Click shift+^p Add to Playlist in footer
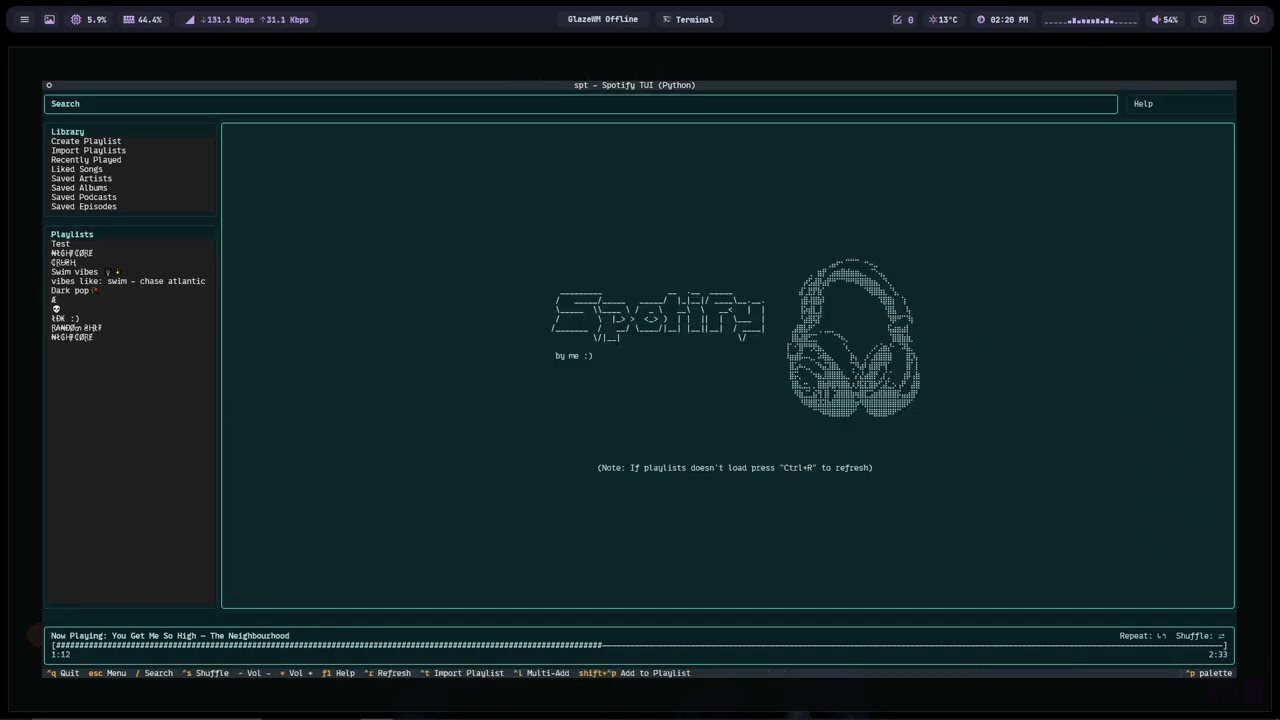1280x720 pixels. (x=634, y=673)
